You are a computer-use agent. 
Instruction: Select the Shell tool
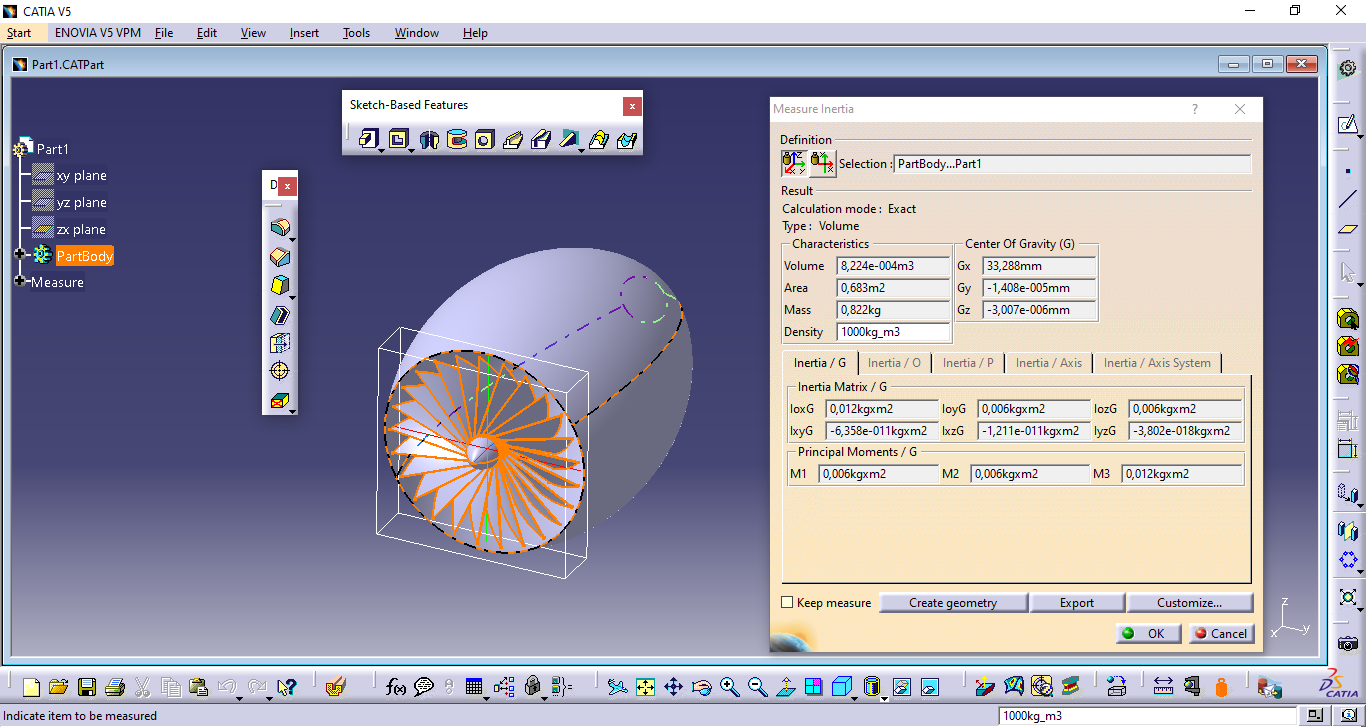pos(280,314)
